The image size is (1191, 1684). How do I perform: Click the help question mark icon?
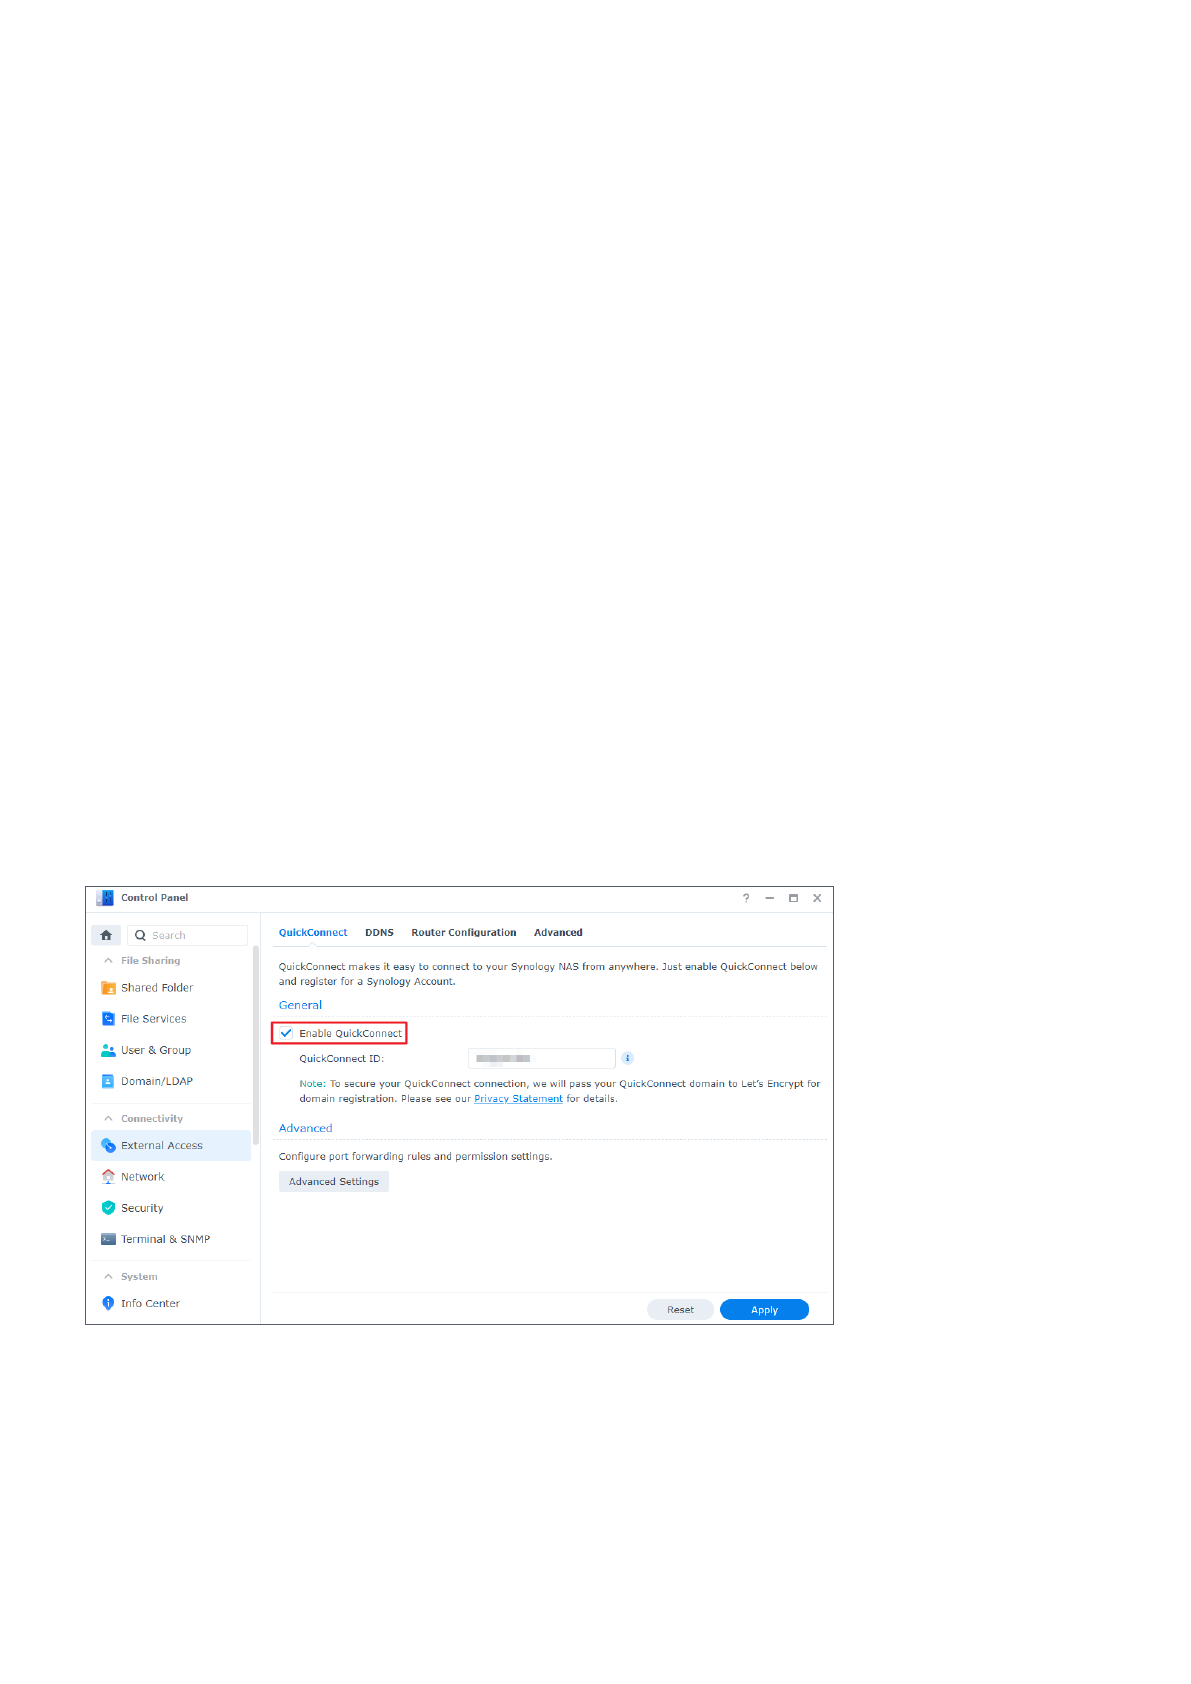[x=746, y=898]
